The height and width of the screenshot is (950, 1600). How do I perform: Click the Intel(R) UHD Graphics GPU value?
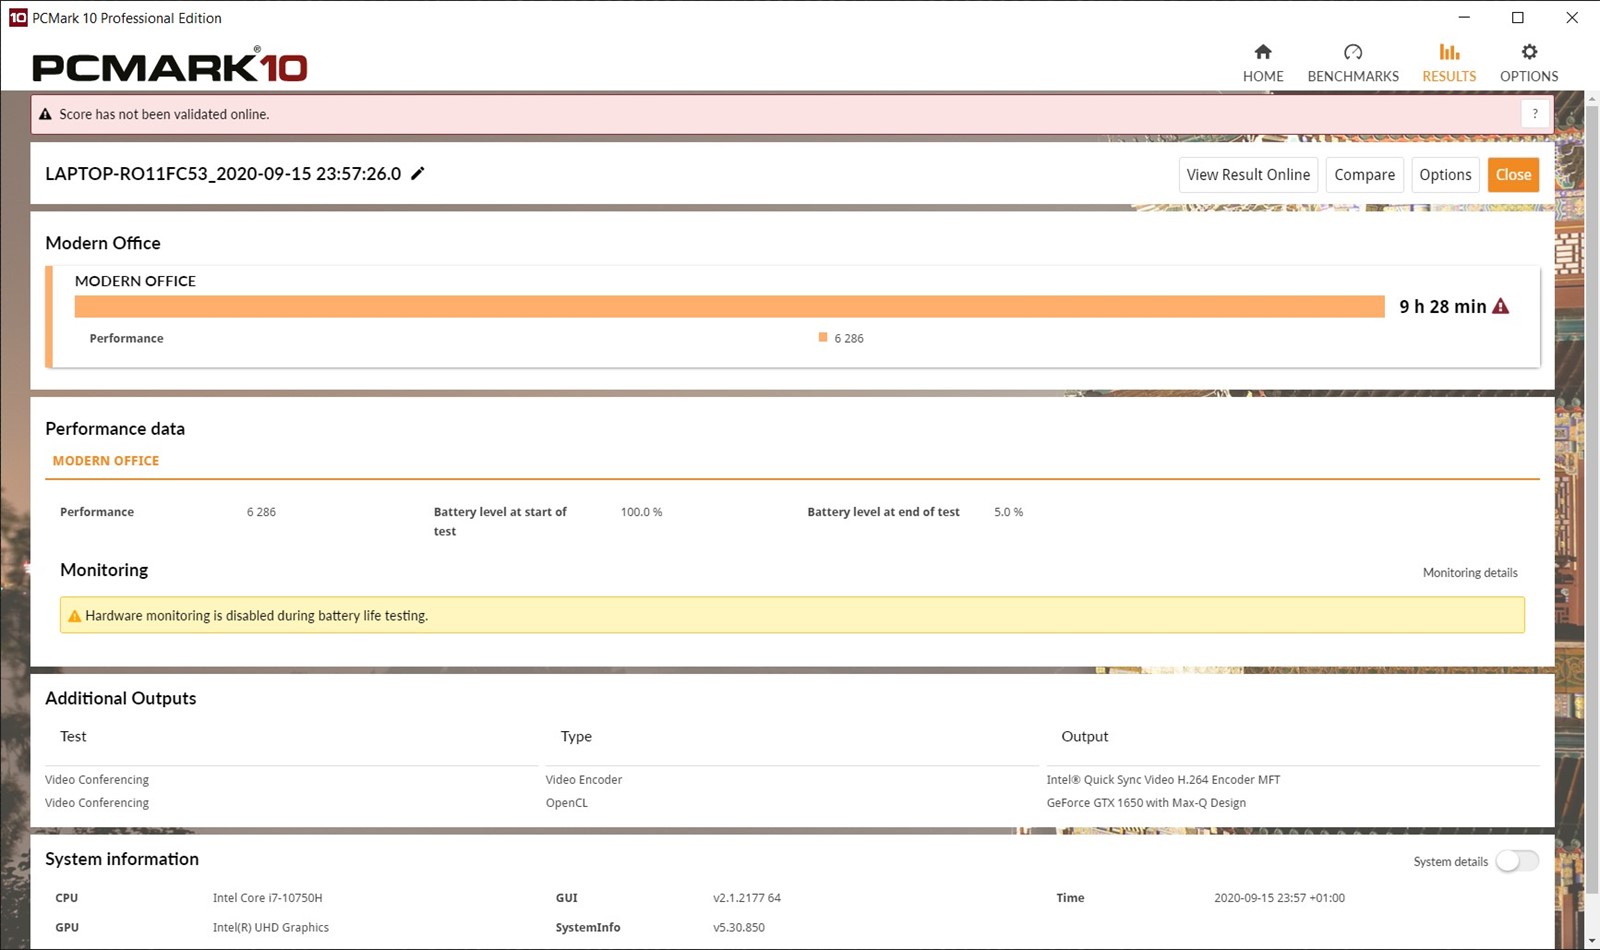point(270,928)
